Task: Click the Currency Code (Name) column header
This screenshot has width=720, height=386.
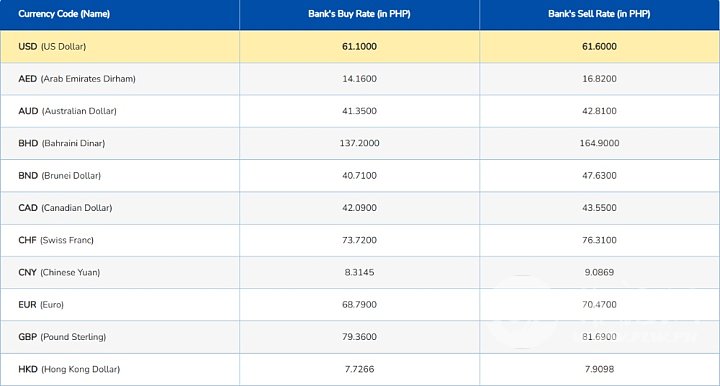Action: [x=64, y=14]
